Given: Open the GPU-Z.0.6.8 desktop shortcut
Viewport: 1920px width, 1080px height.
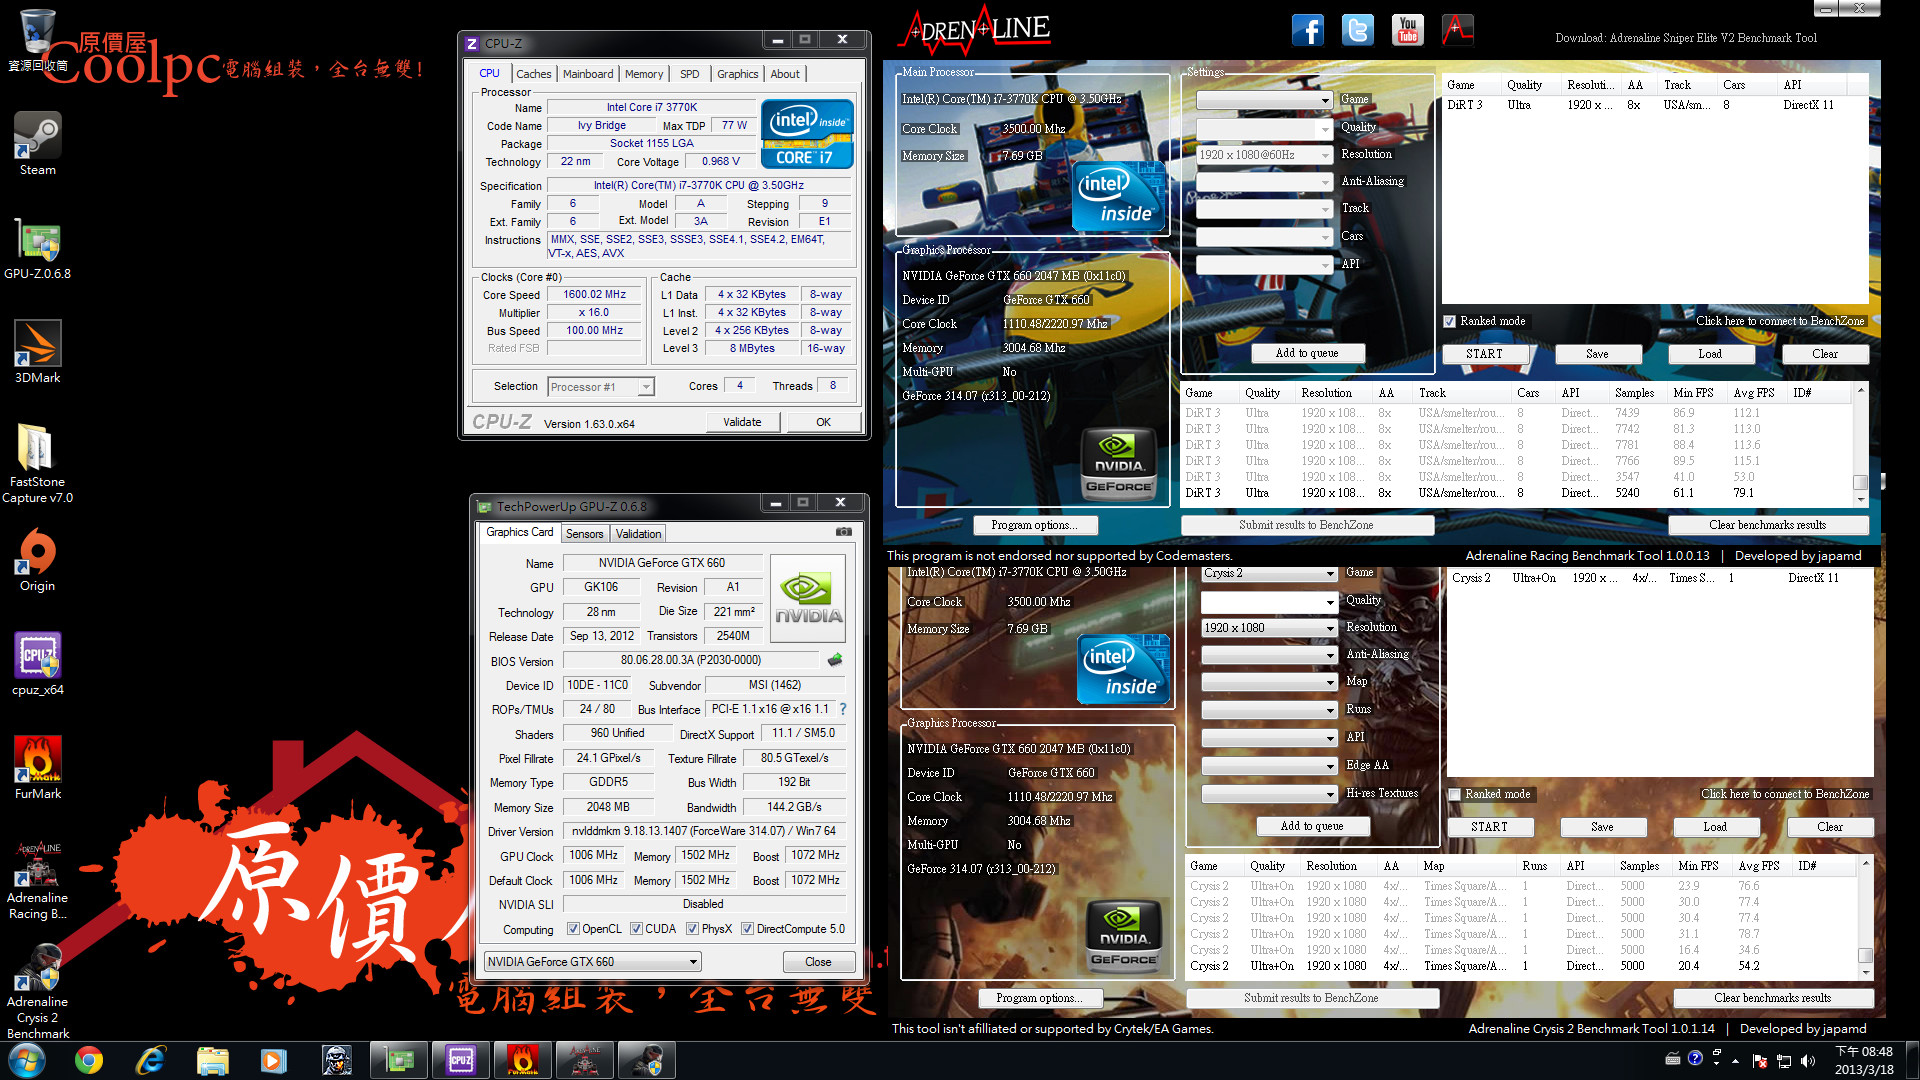Looking at the screenshot, I should (x=37, y=247).
